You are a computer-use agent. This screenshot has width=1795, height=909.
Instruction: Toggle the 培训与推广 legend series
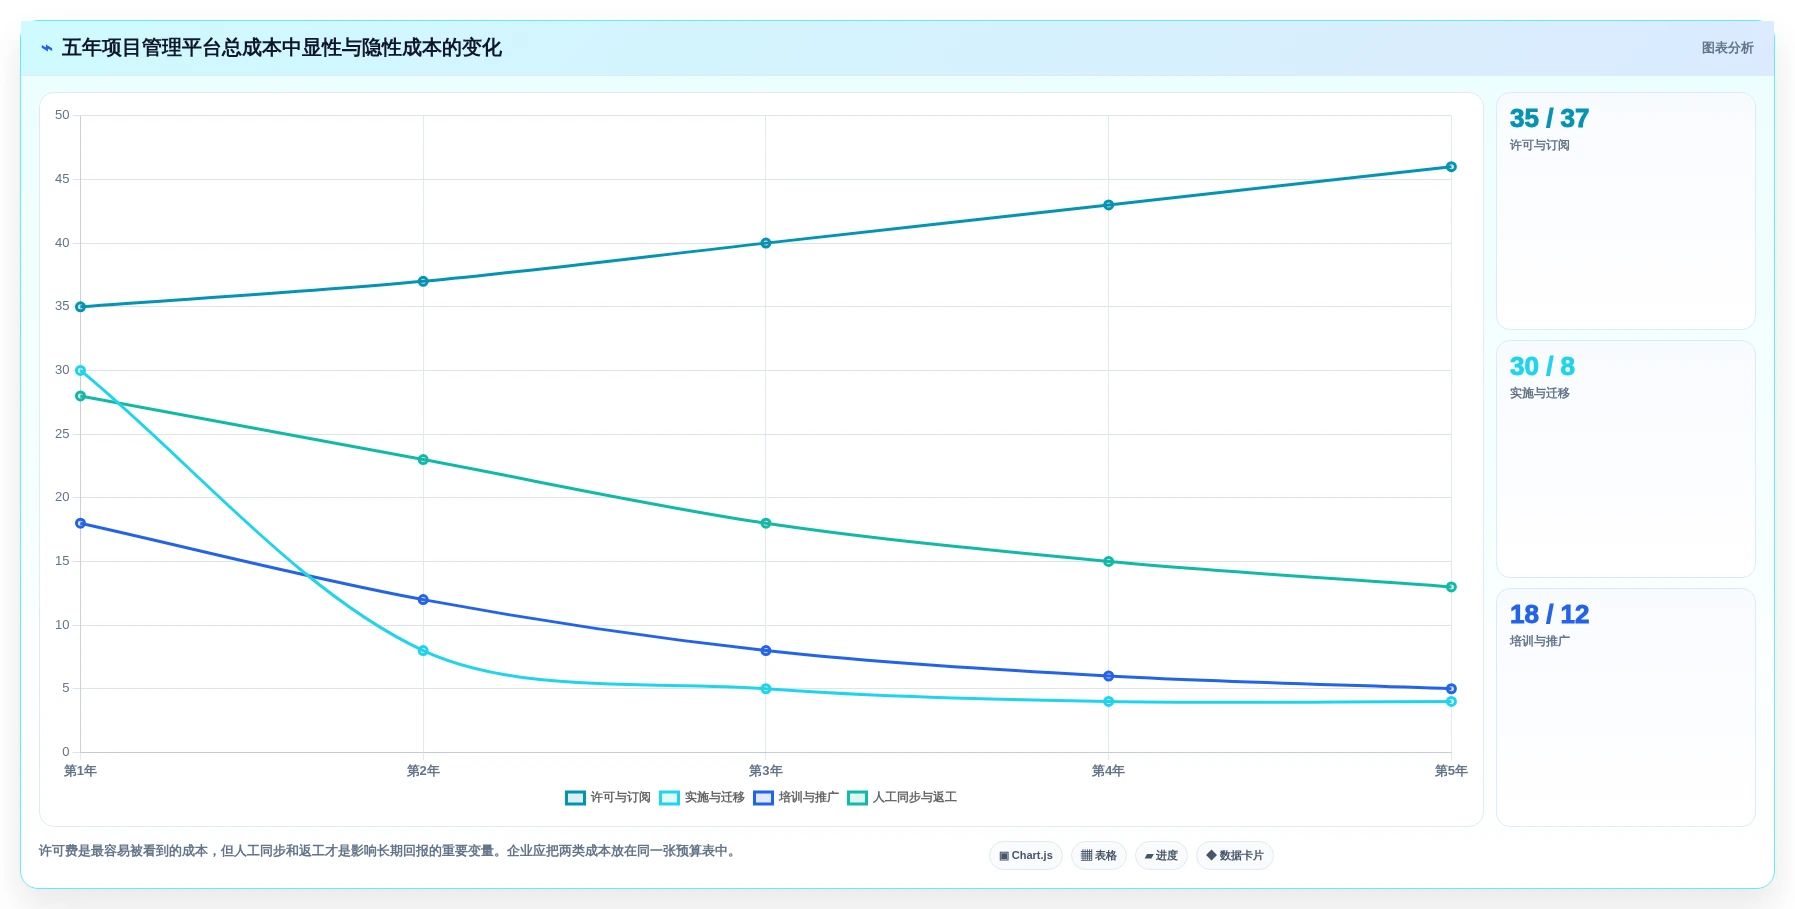pyautogui.click(x=796, y=798)
